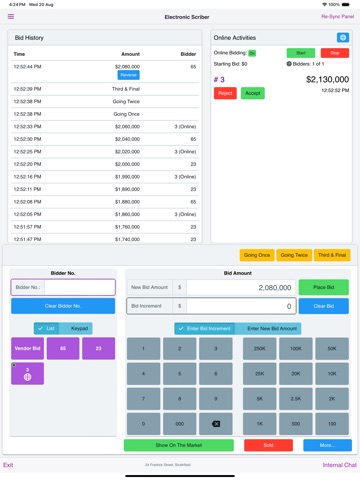Tap keypad digit 5
This screenshot has width=360, height=480.
(179, 374)
